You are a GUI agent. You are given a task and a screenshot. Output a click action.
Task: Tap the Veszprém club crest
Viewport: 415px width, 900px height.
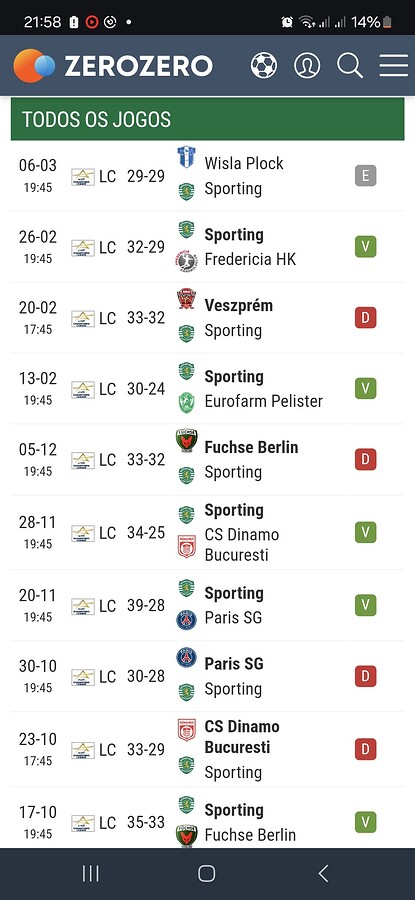[x=186, y=299]
